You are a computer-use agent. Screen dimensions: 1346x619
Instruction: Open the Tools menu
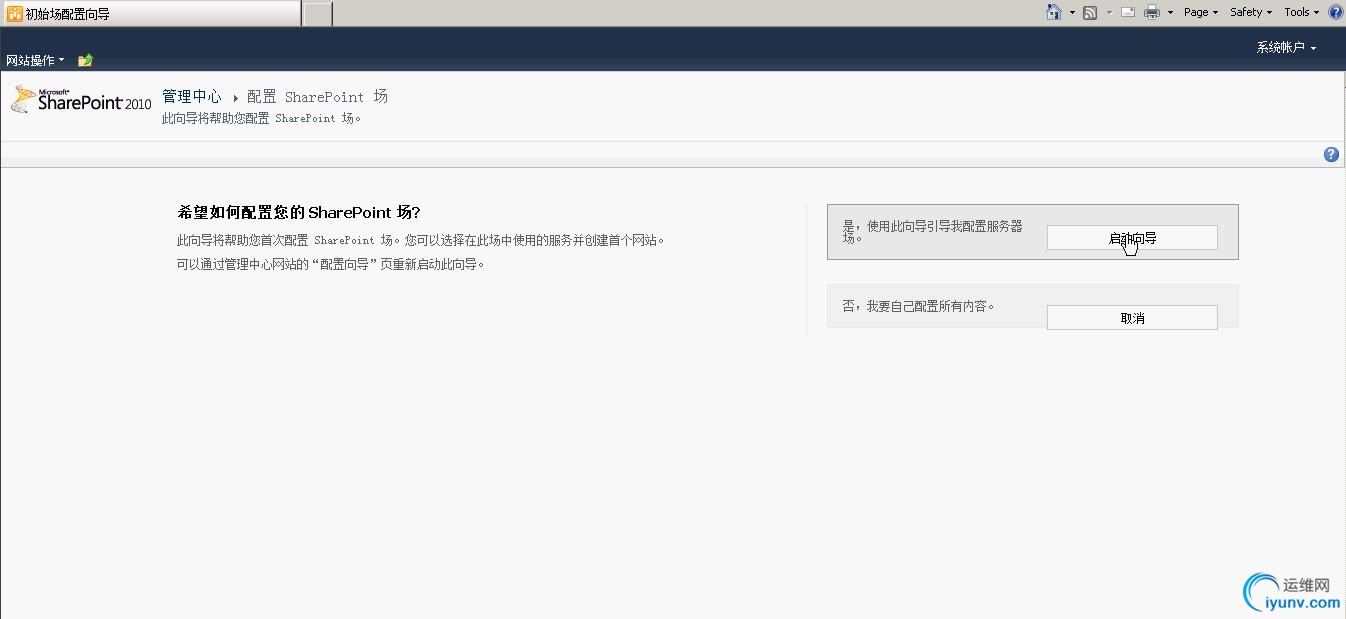point(1302,12)
